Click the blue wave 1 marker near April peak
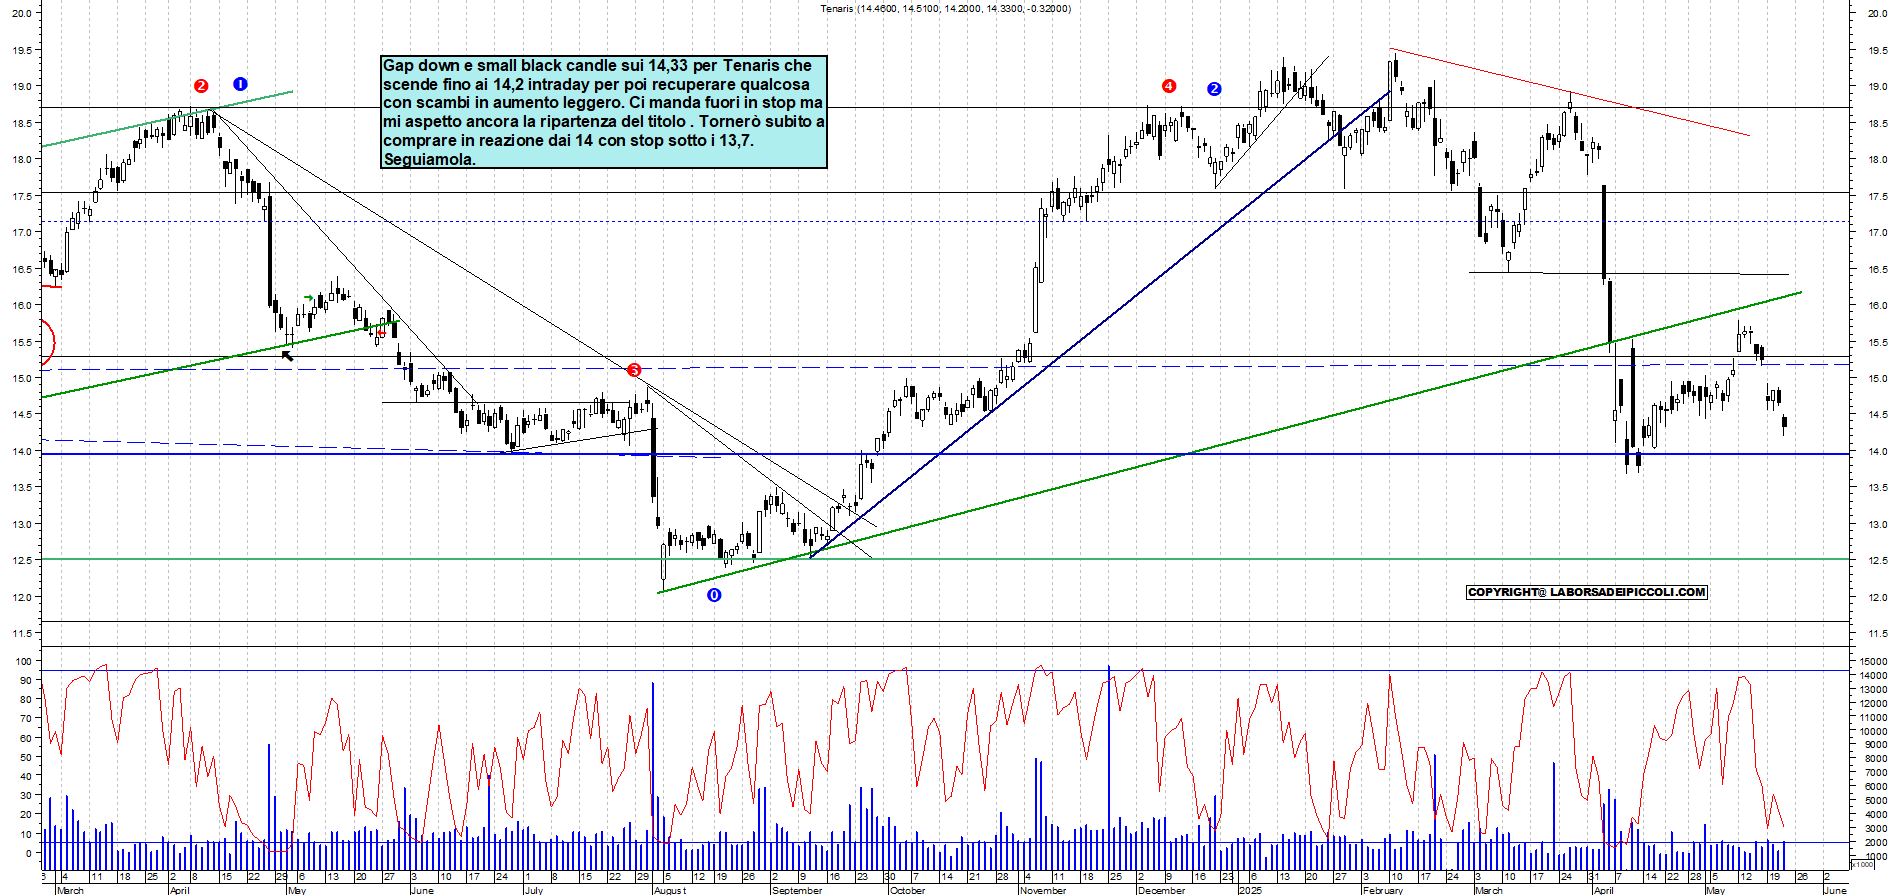Screen dimensions: 1890x895 coord(240,84)
